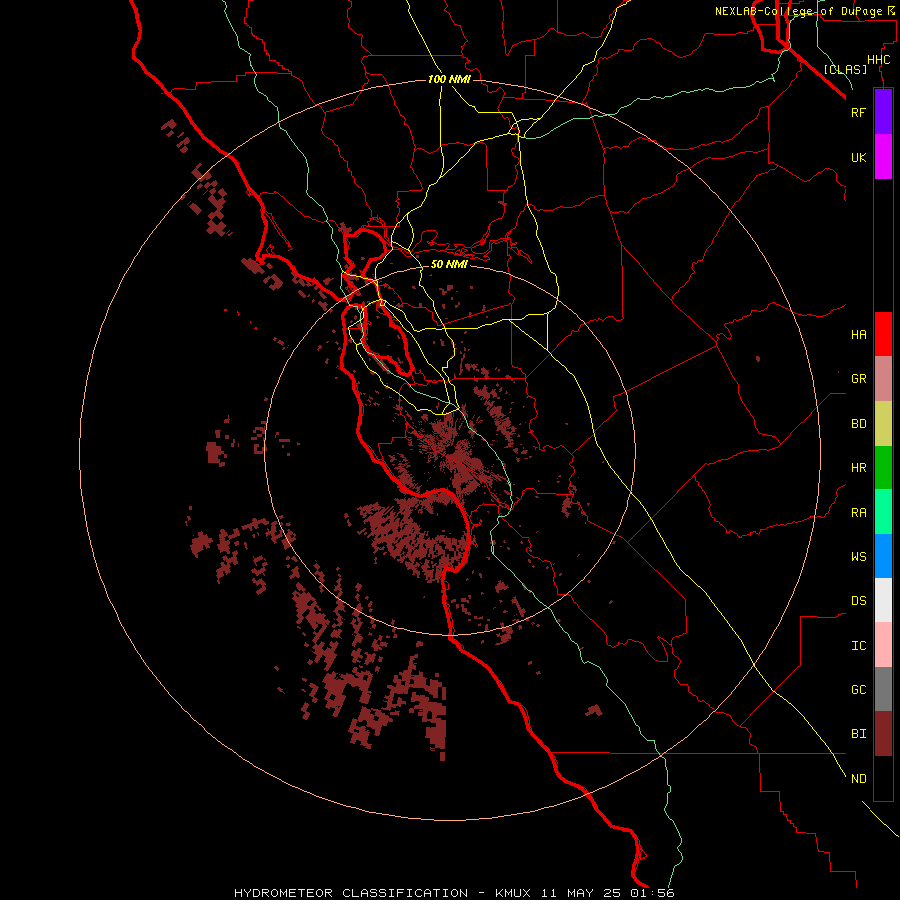
Task: Select the GC gray legend swatch
Action: pos(883,689)
